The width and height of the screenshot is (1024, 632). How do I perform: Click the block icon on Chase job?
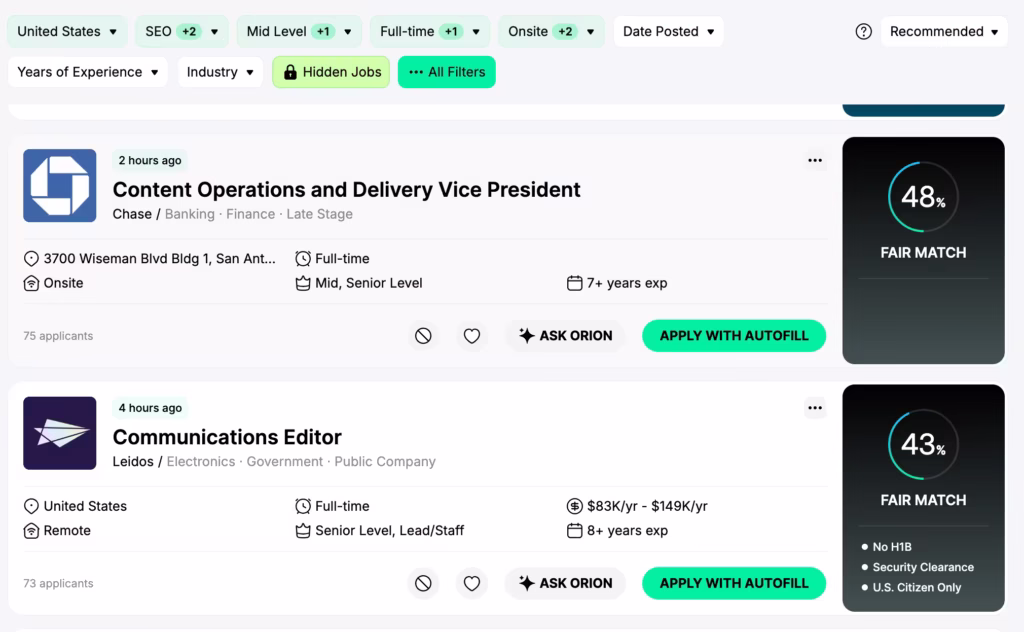tap(423, 336)
